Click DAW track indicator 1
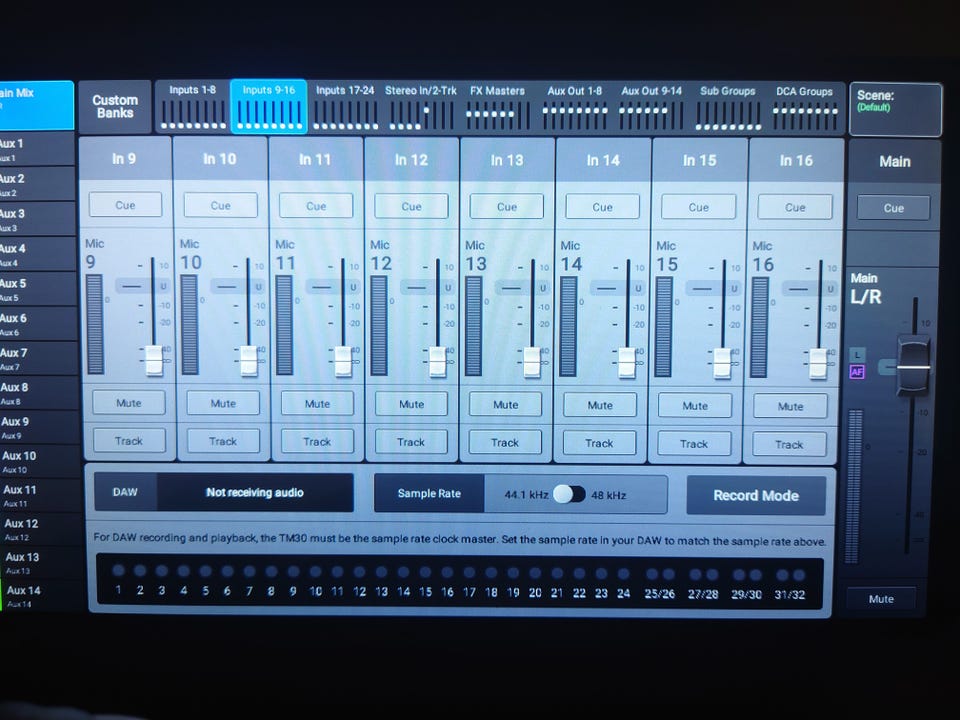 click(x=119, y=571)
